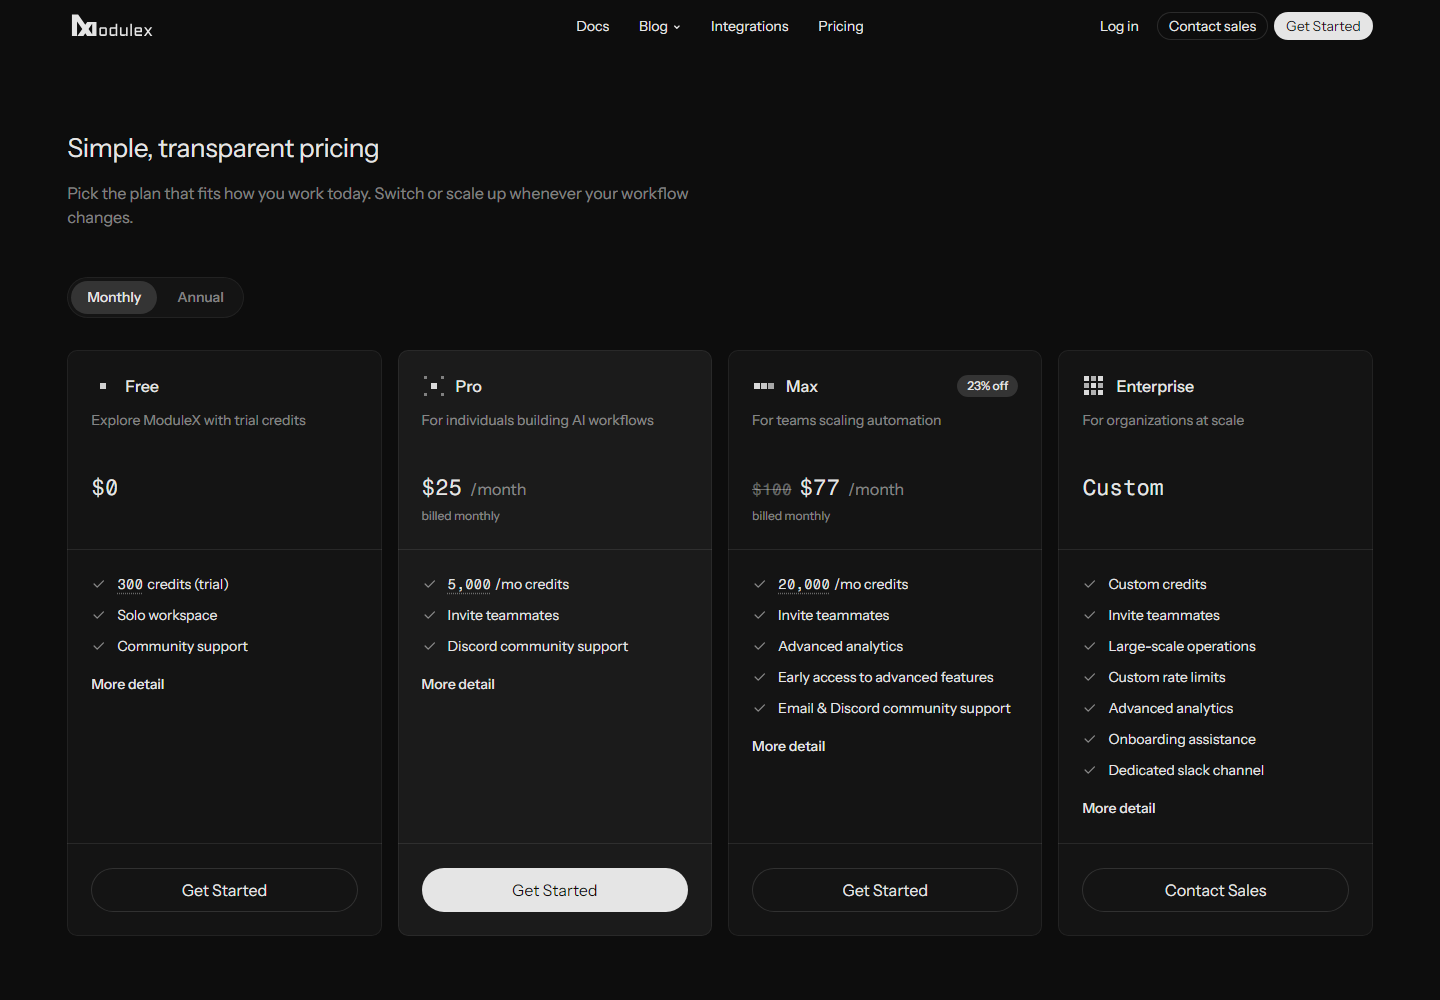Open Pricing in the nav bar
The image size is (1440, 1000).
[841, 26]
